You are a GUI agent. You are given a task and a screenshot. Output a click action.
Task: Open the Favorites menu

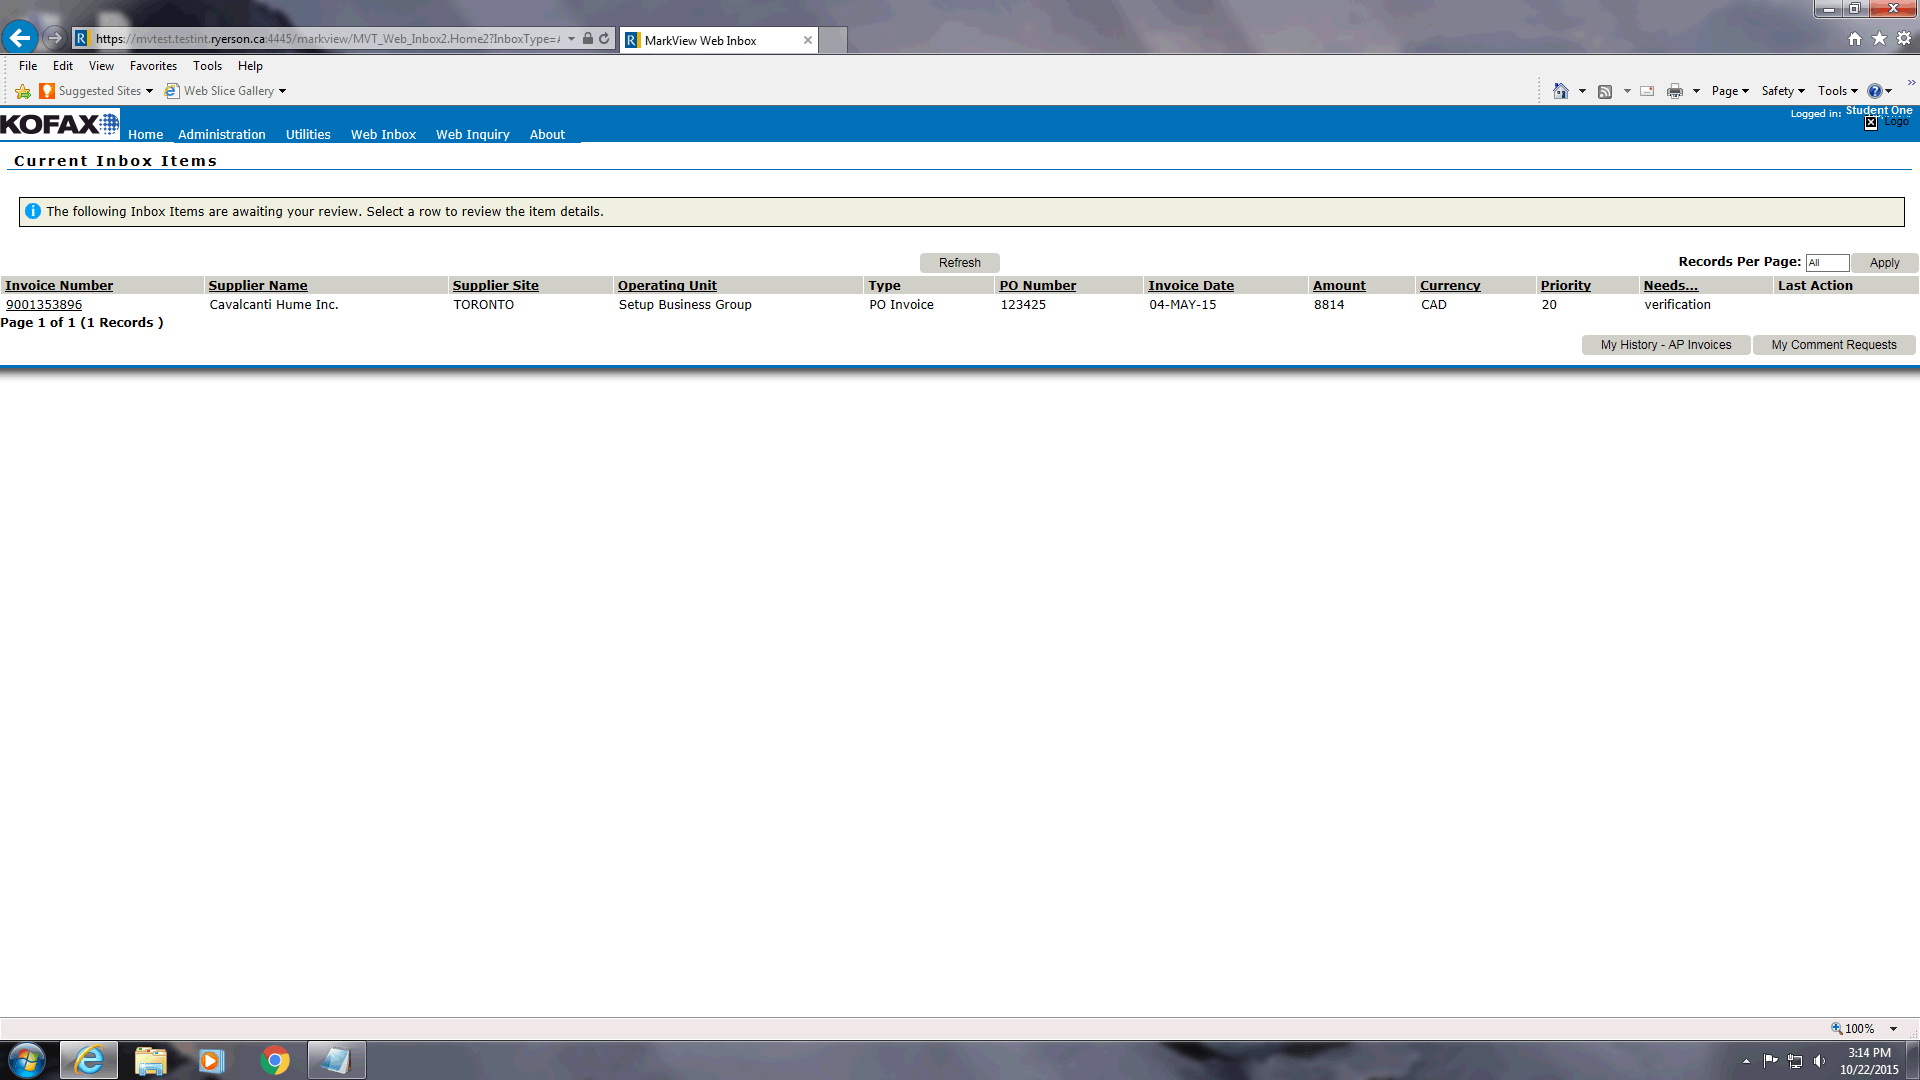153,66
